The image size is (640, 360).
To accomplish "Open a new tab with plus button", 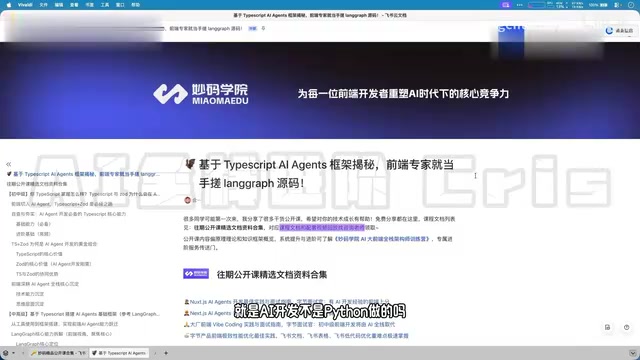I will click(166, 353).
